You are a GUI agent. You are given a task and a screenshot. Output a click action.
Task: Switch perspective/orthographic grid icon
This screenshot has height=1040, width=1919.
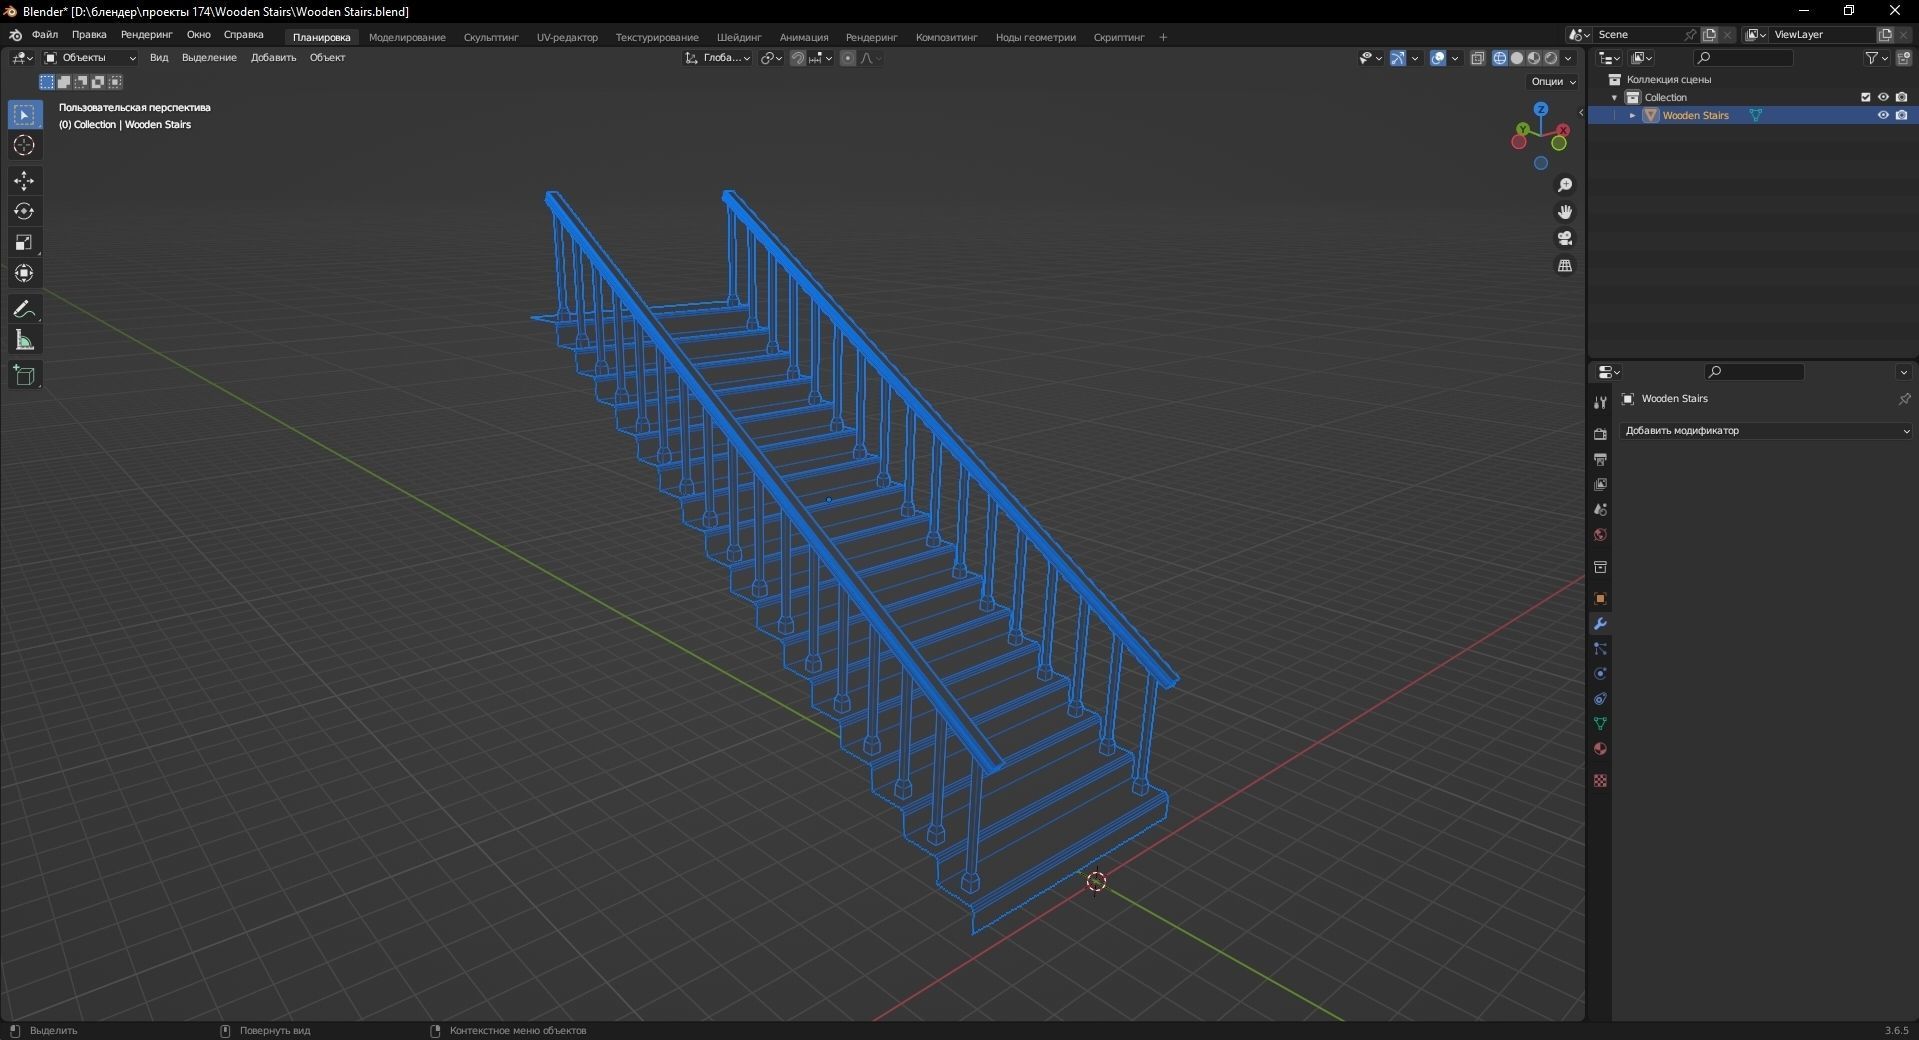point(1565,265)
